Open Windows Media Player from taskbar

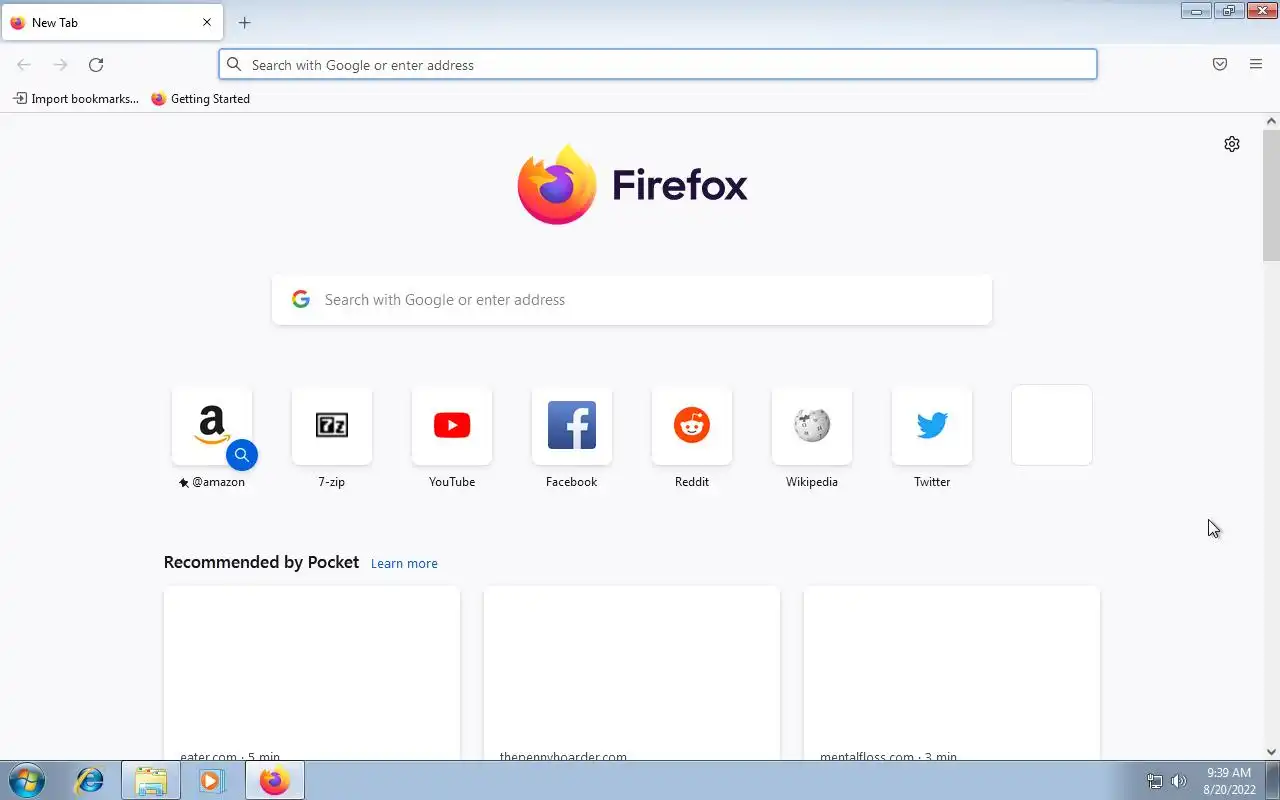(211, 780)
